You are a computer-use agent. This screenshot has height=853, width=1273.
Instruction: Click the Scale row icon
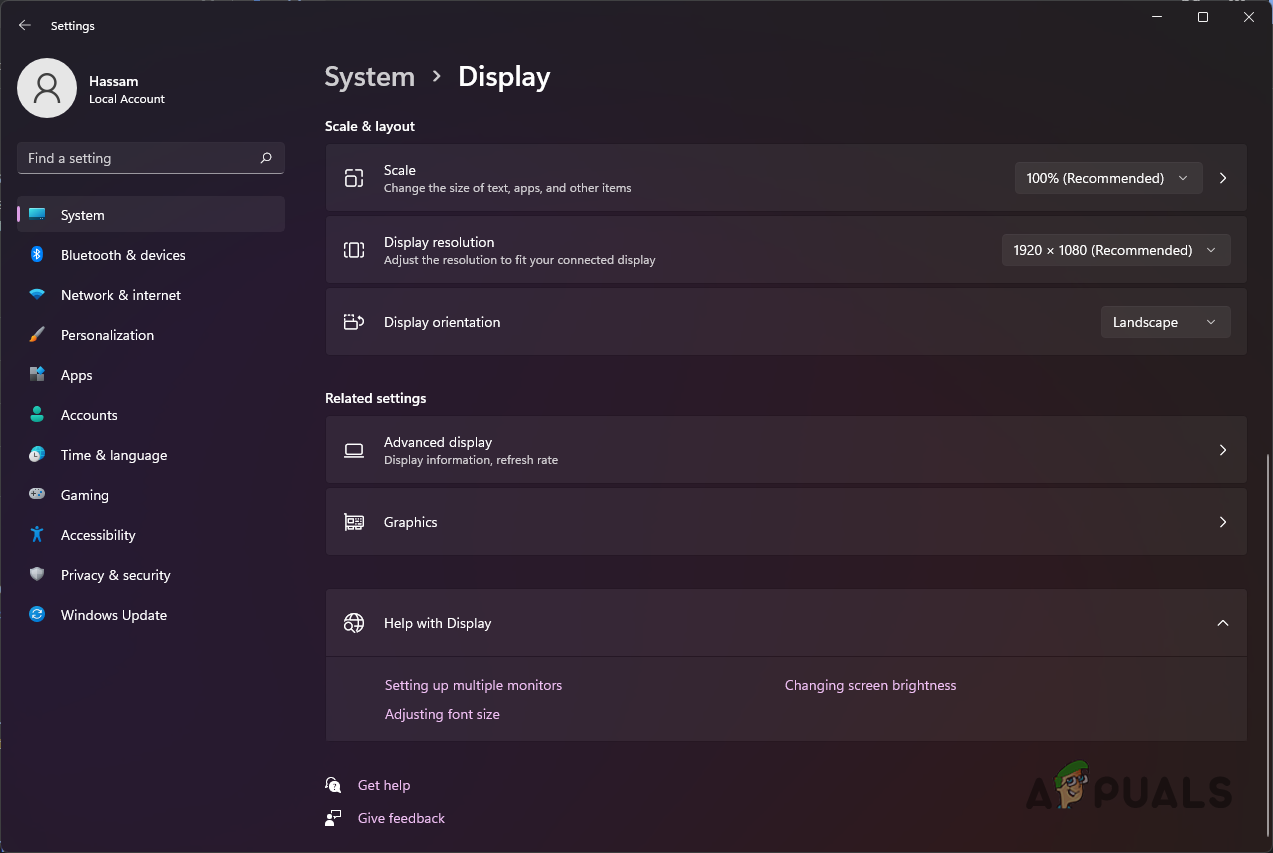click(x=354, y=178)
